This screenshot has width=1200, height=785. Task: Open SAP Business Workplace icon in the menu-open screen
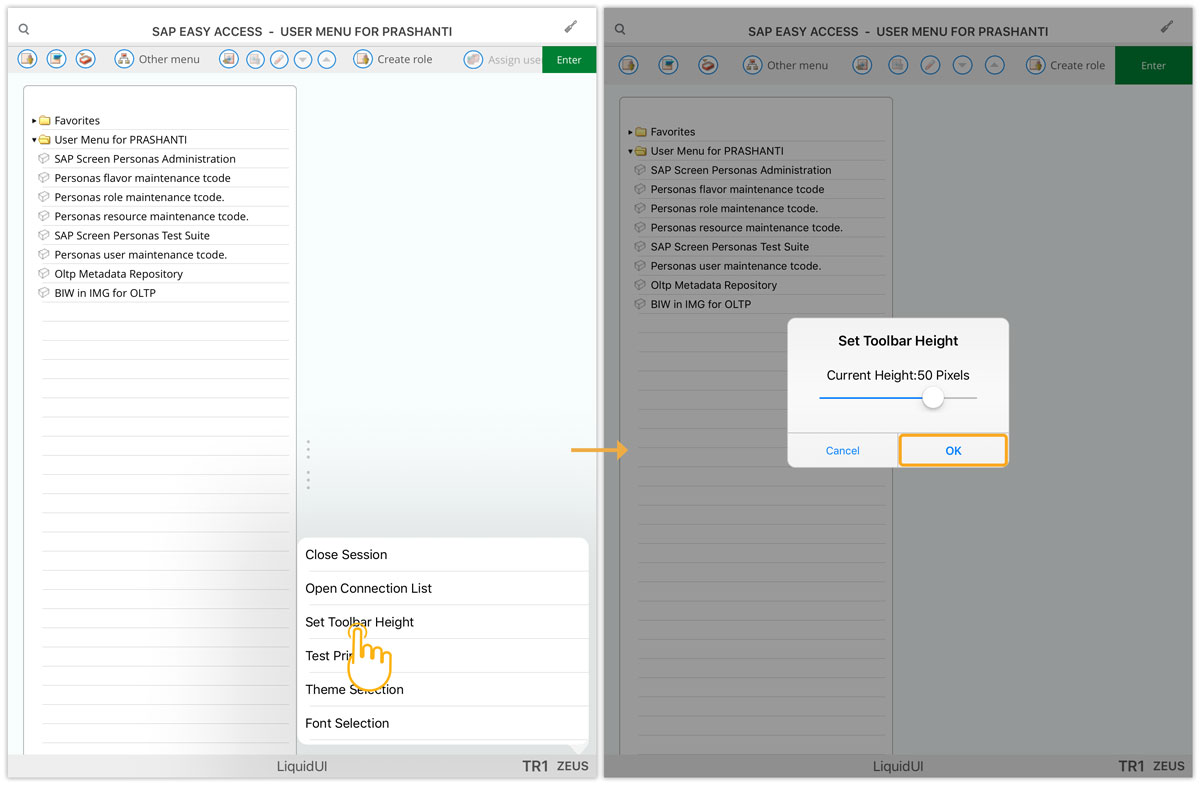tap(86, 60)
